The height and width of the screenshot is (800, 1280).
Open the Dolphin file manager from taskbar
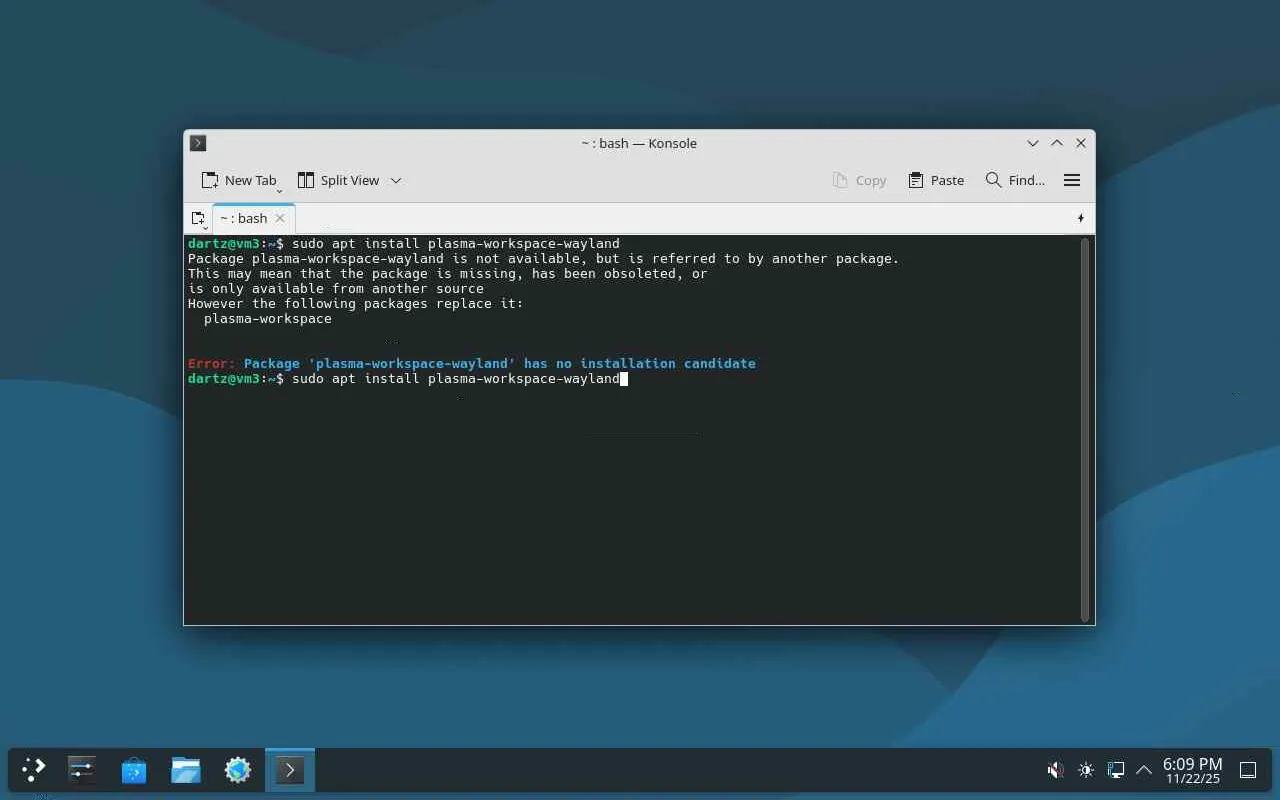pos(186,770)
